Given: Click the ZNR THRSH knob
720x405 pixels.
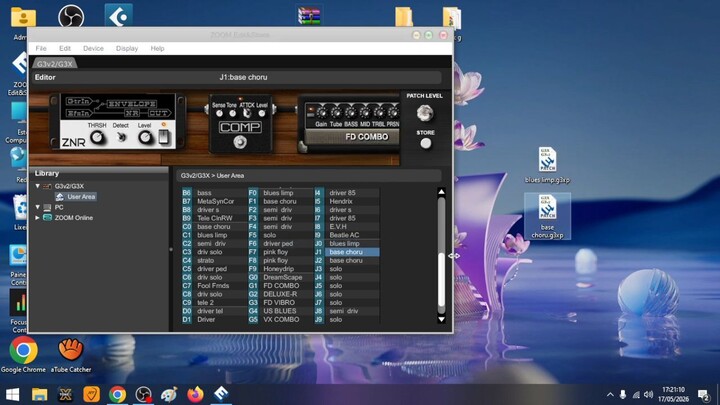Looking at the screenshot, I should tap(97, 137).
